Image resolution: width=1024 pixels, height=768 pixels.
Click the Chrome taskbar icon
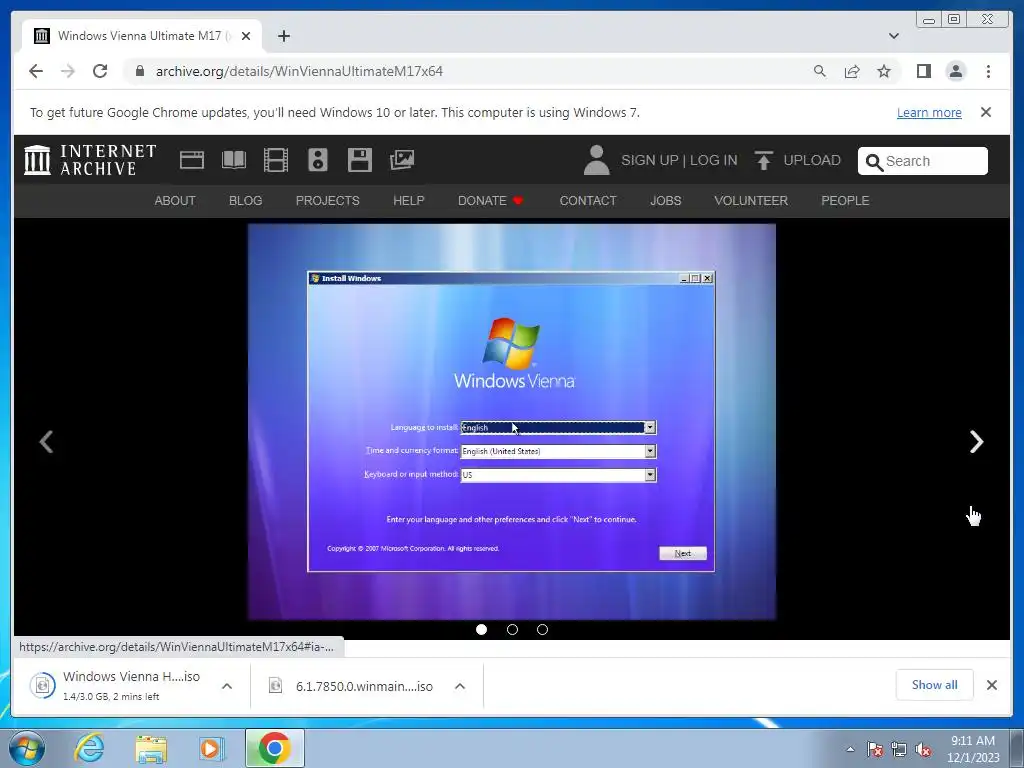point(274,748)
